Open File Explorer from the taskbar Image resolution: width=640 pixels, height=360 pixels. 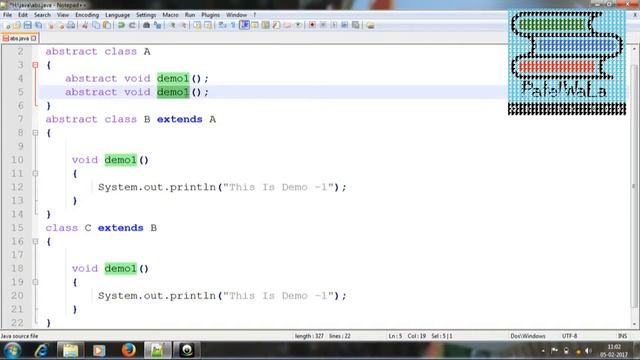(70, 351)
